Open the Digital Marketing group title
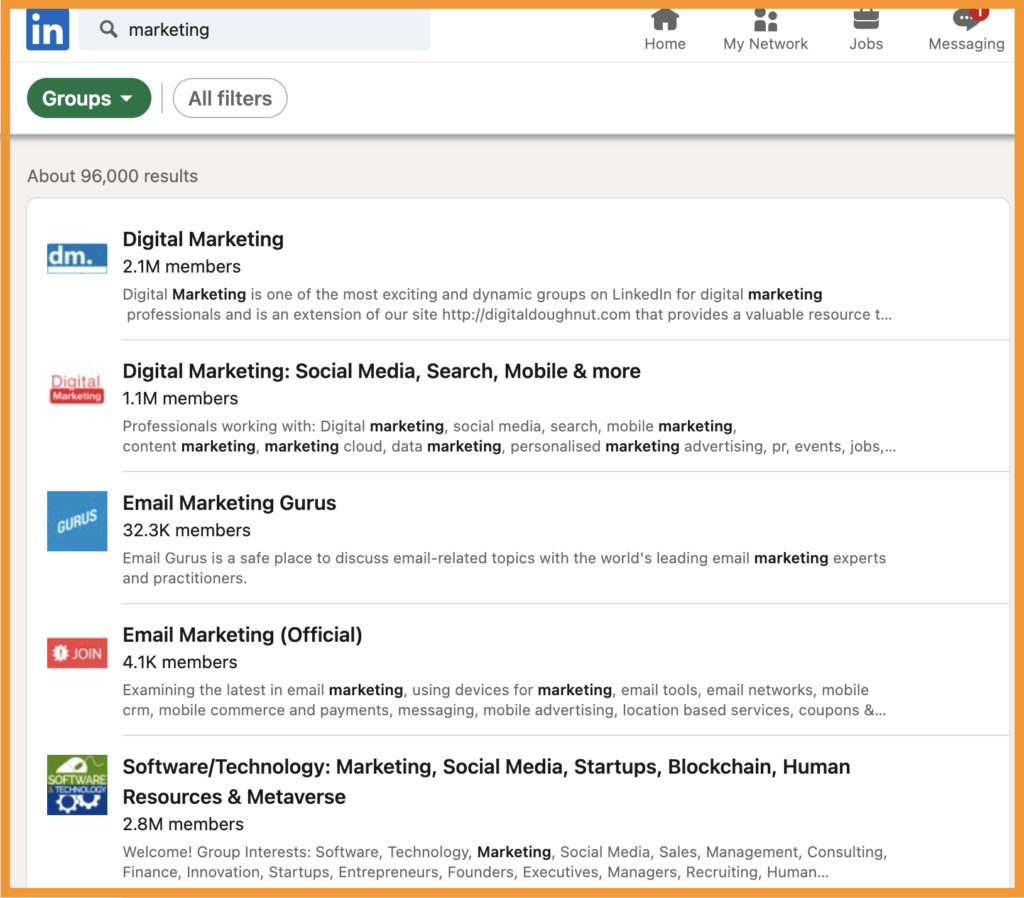 [x=203, y=239]
